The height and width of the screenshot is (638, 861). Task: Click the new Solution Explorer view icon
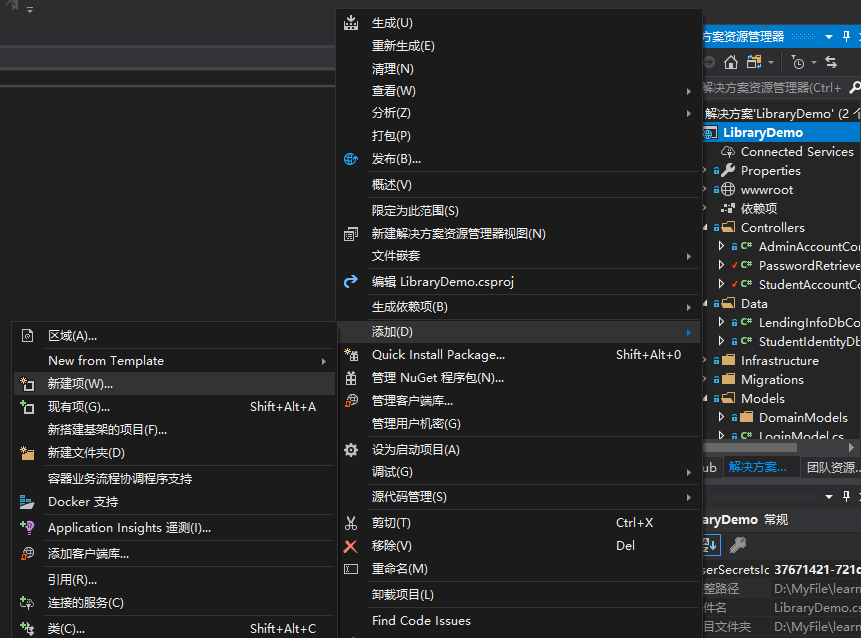(351, 234)
